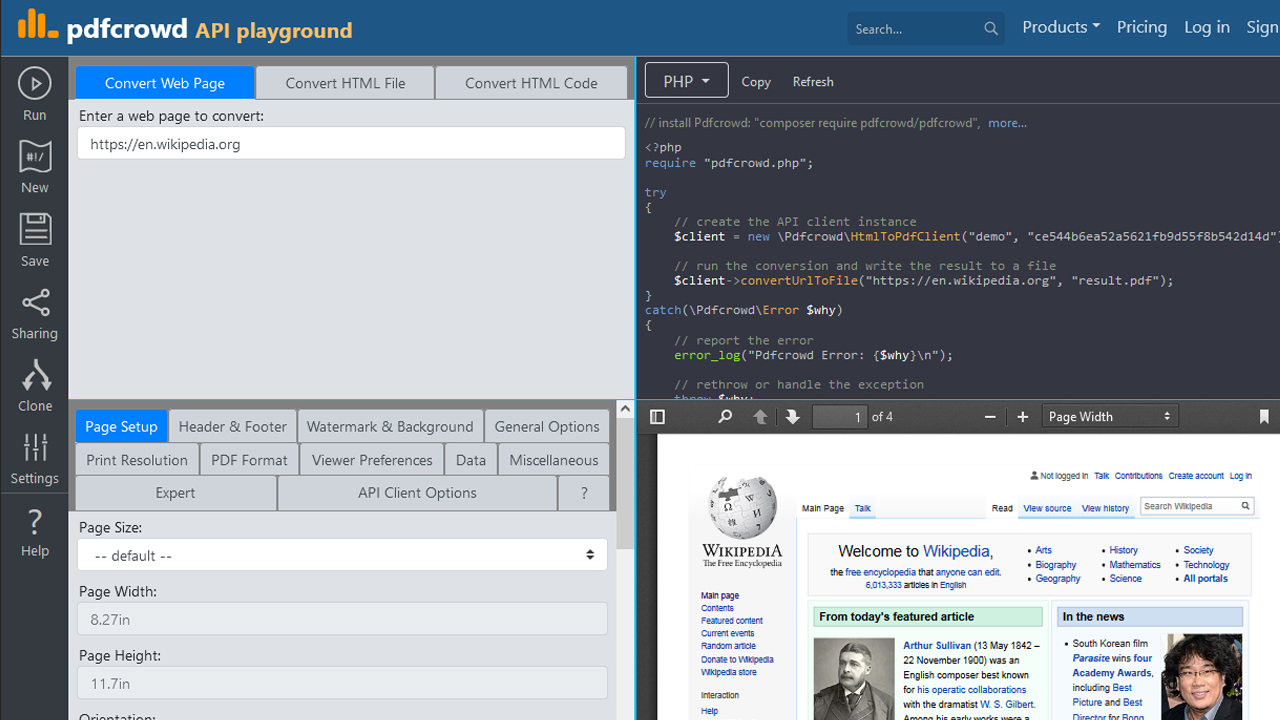
Task: Open the Print Resolution tab
Action: (137, 460)
